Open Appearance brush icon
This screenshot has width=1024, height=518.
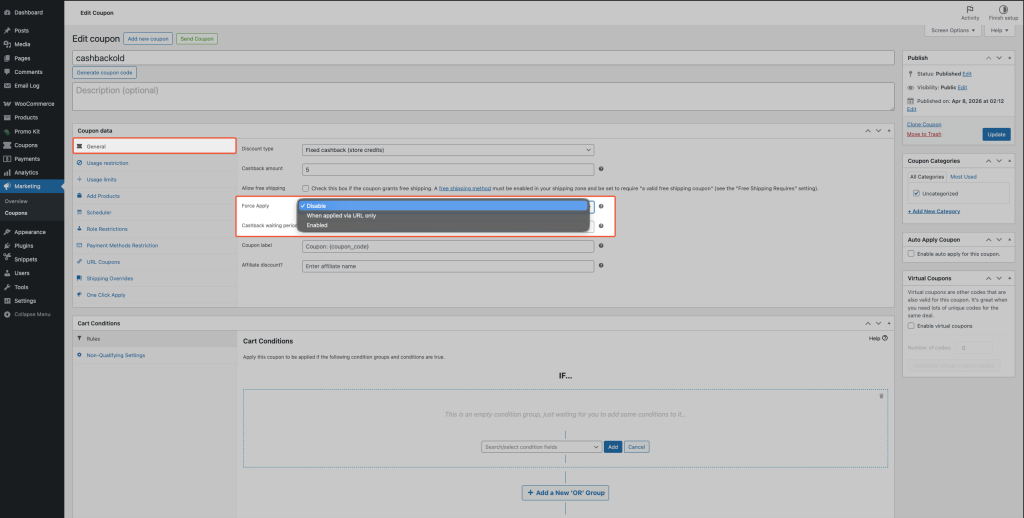click(7, 232)
